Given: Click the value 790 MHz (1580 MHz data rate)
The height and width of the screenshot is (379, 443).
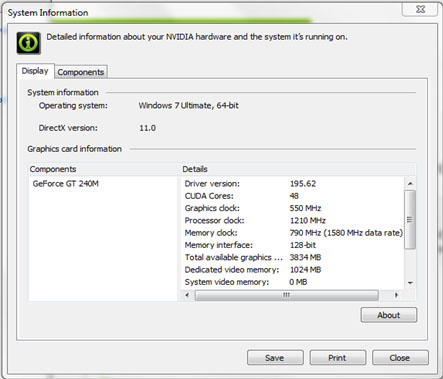Looking at the screenshot, I should pos(346,233).
